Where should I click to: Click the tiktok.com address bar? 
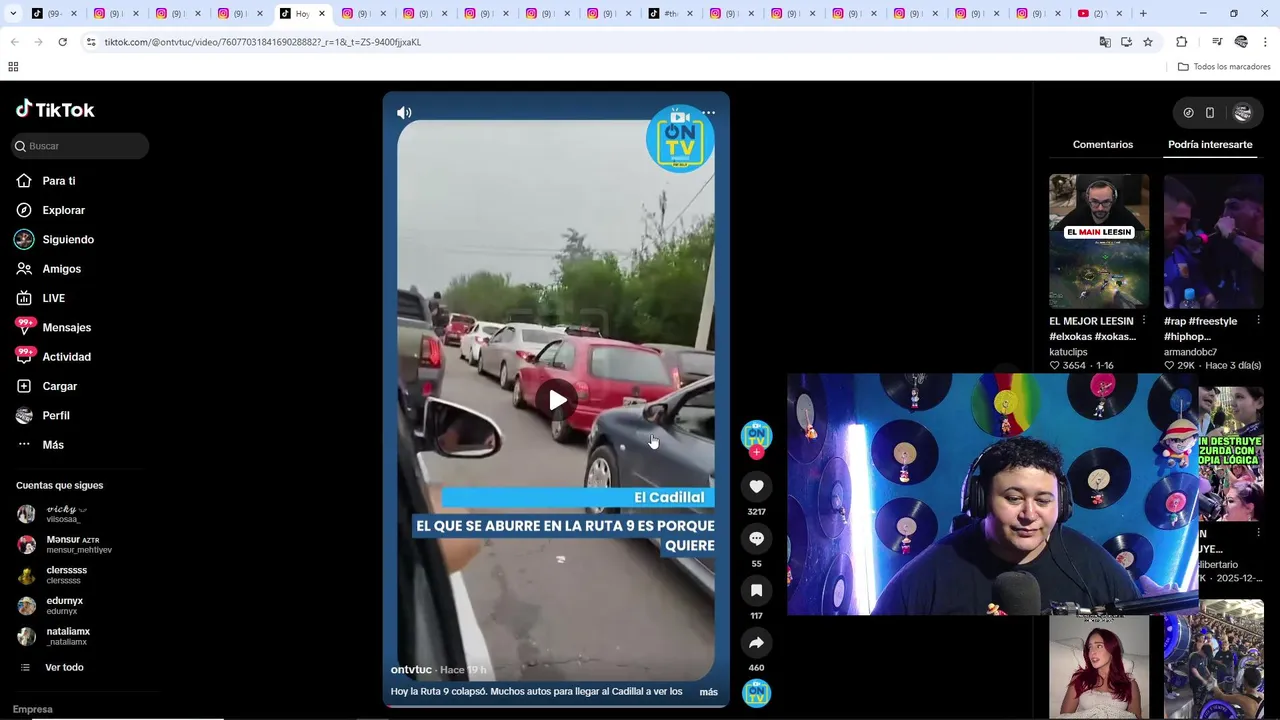(x=590, y=42)
